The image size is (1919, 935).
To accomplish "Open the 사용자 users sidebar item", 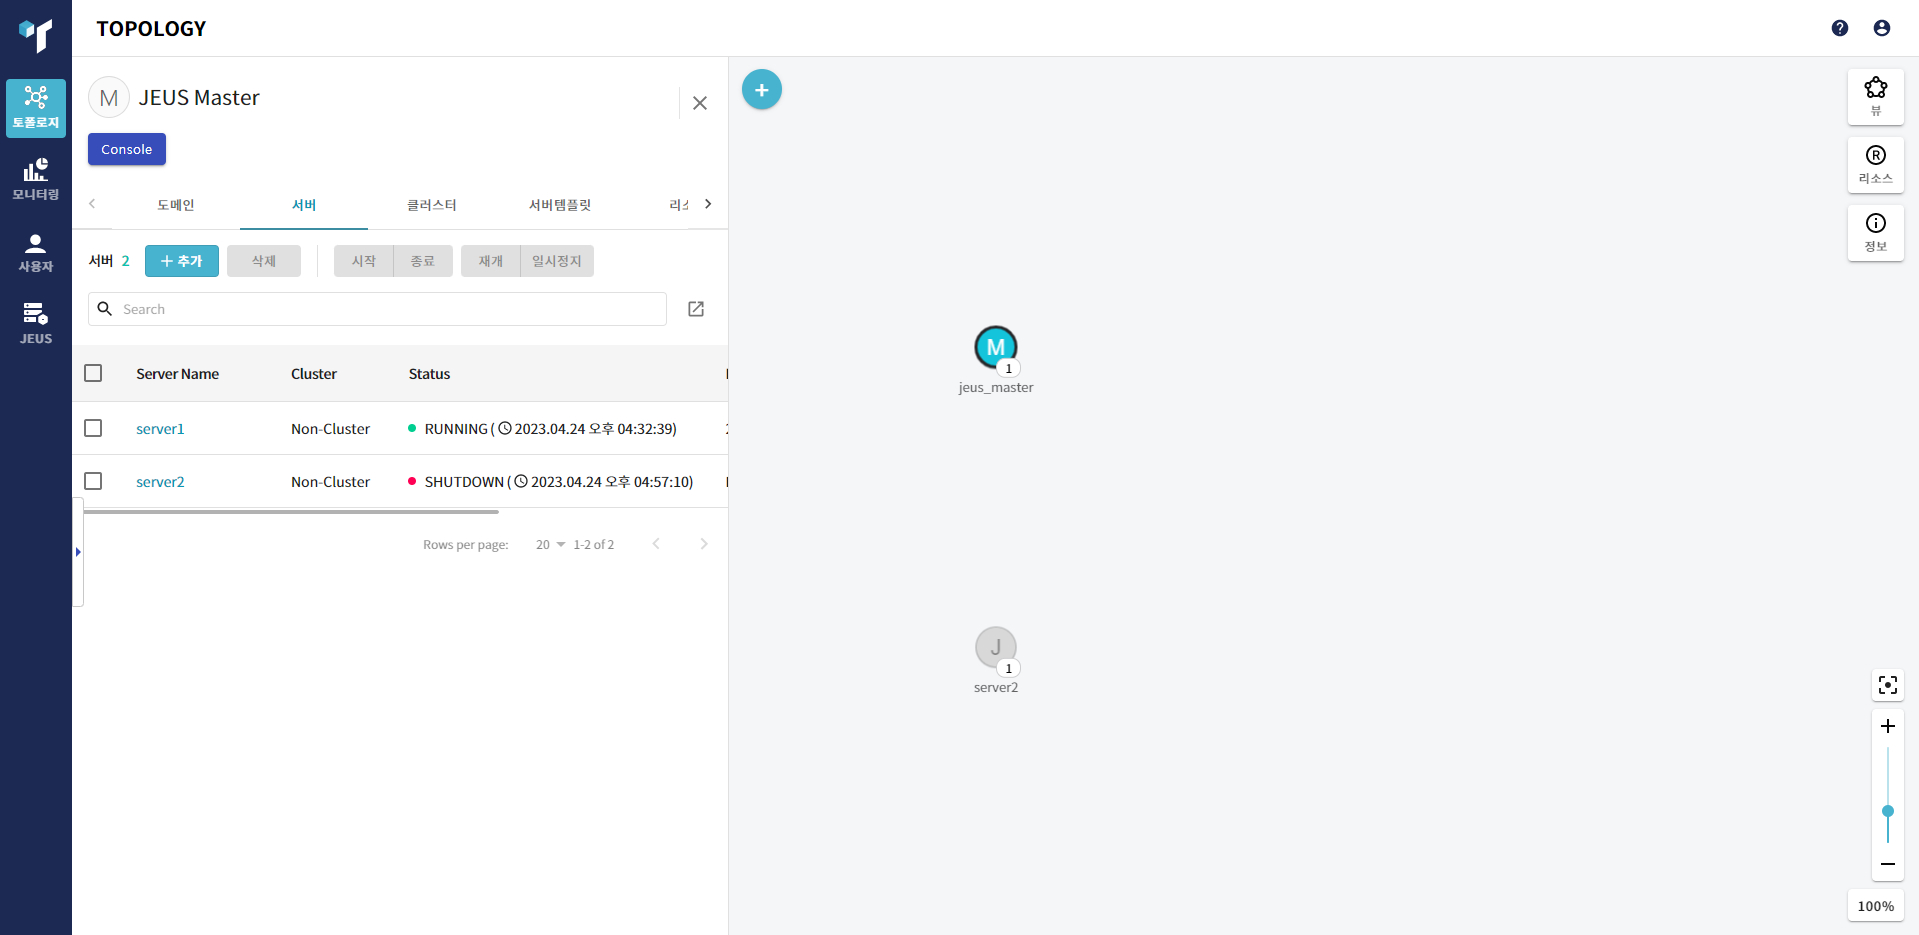I will point(36,252).
